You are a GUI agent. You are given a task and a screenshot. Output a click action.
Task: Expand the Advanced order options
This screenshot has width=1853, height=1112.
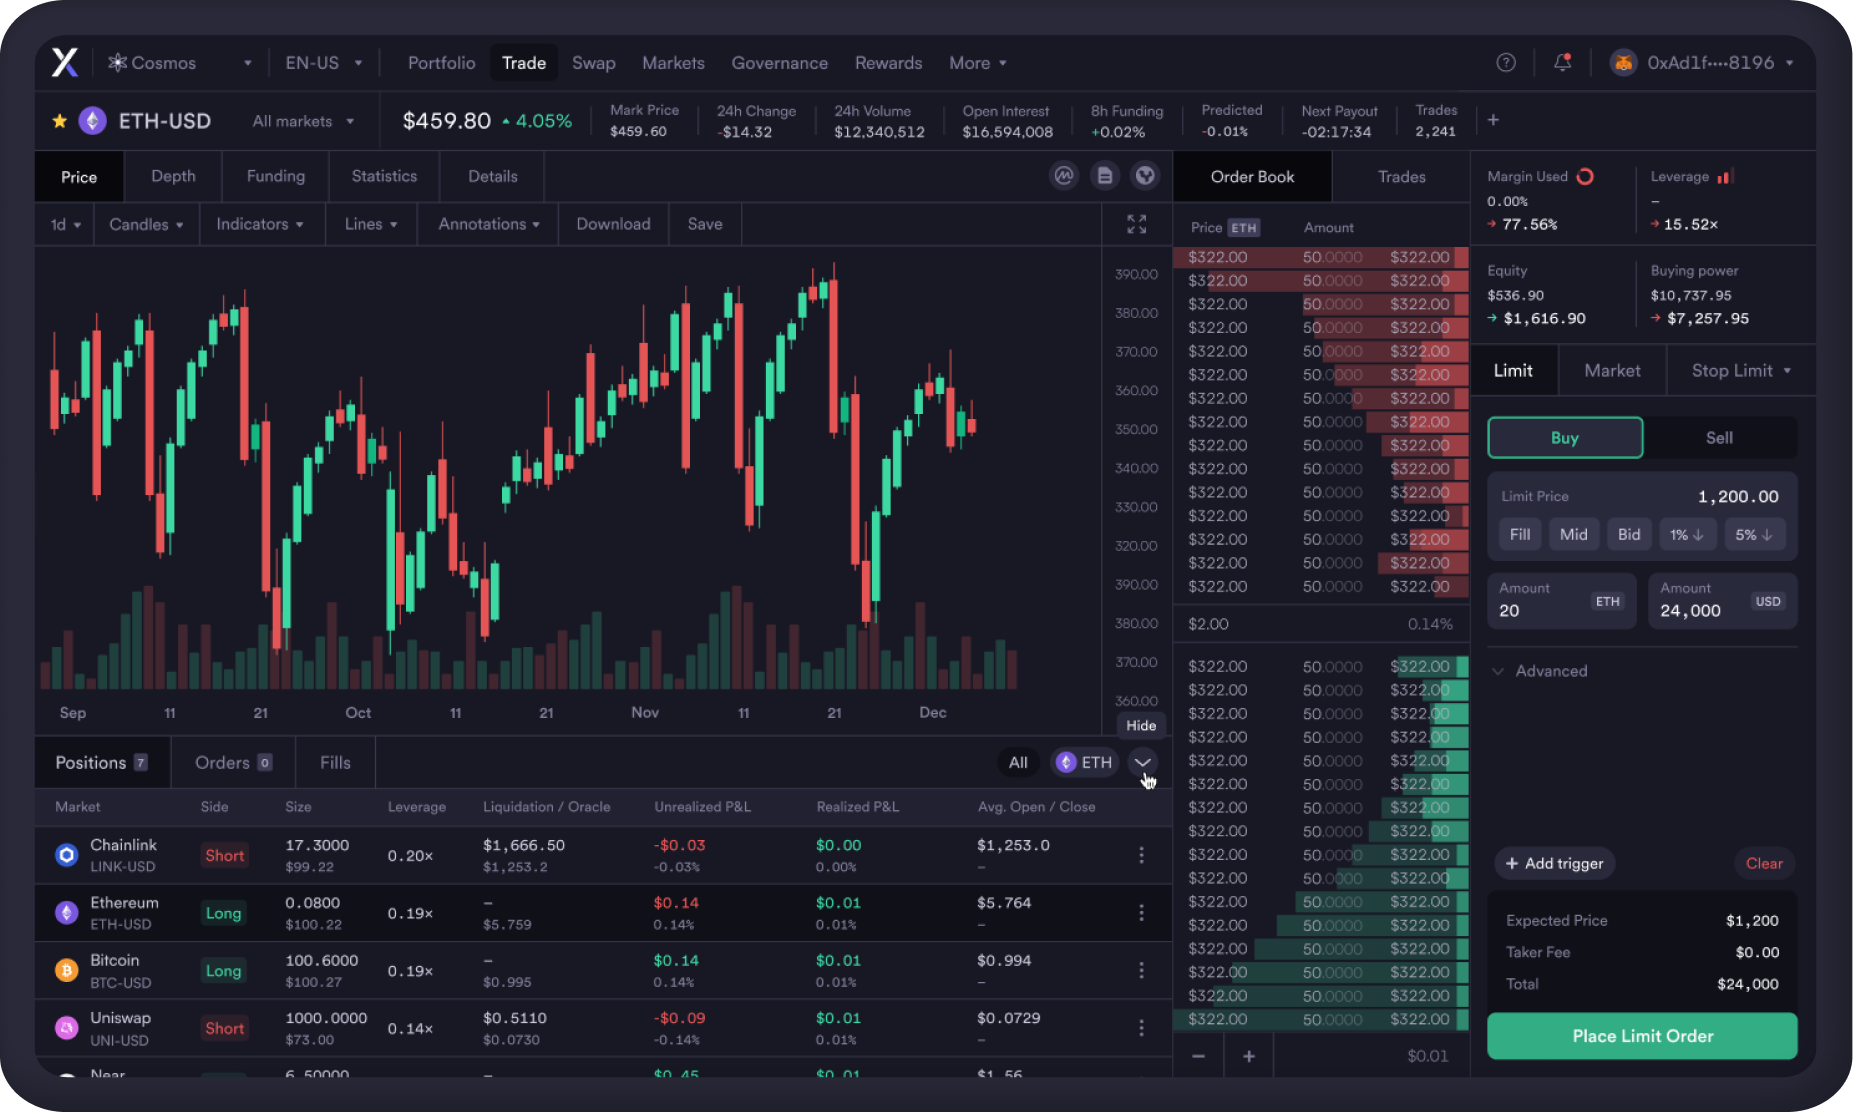coord(1549,671)
